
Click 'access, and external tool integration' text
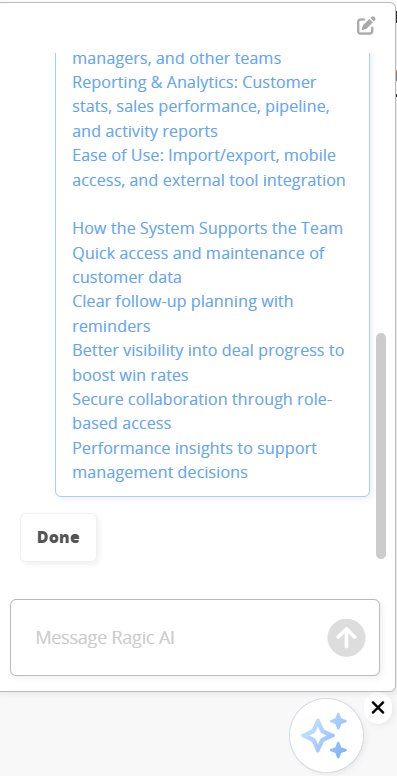point(209,180)
